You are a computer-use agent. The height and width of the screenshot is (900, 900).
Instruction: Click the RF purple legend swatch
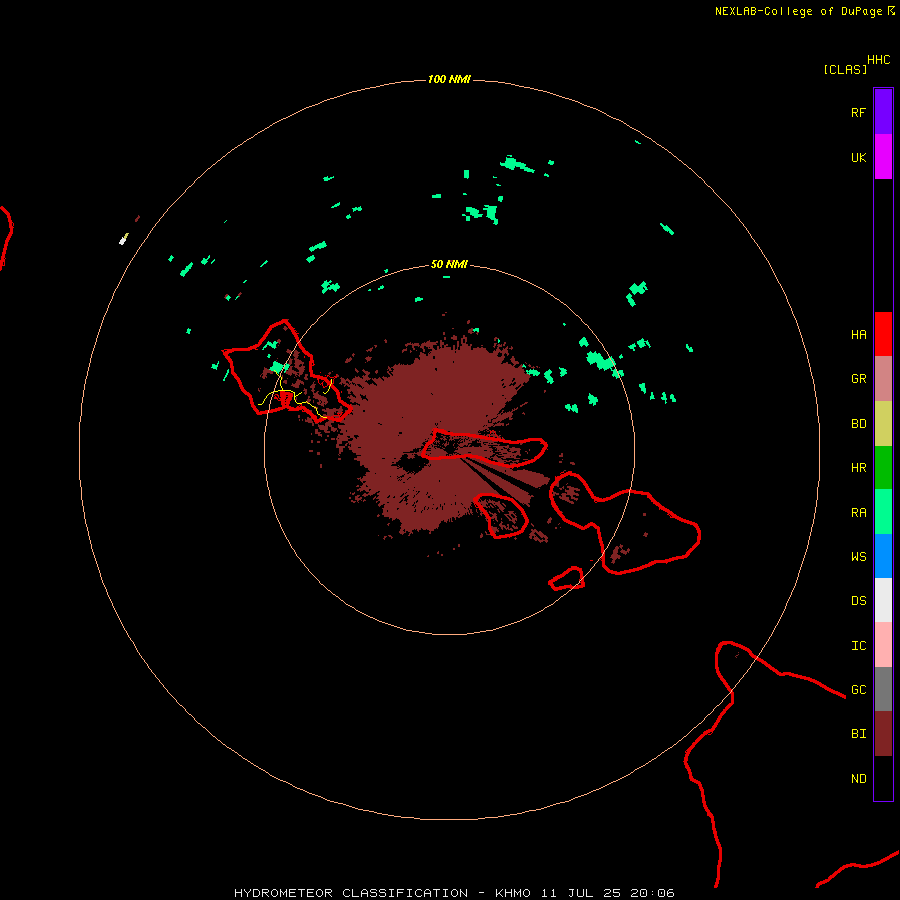click(883, 112)
